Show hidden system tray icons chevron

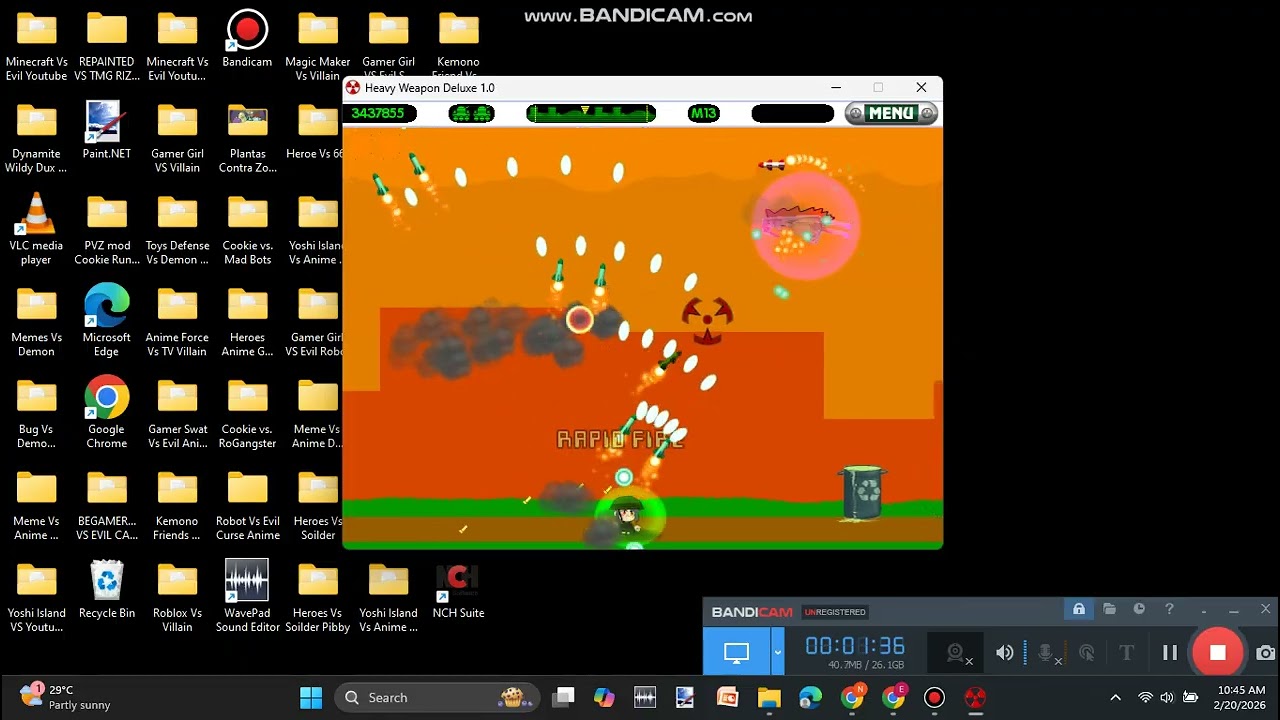[1115, 697]
